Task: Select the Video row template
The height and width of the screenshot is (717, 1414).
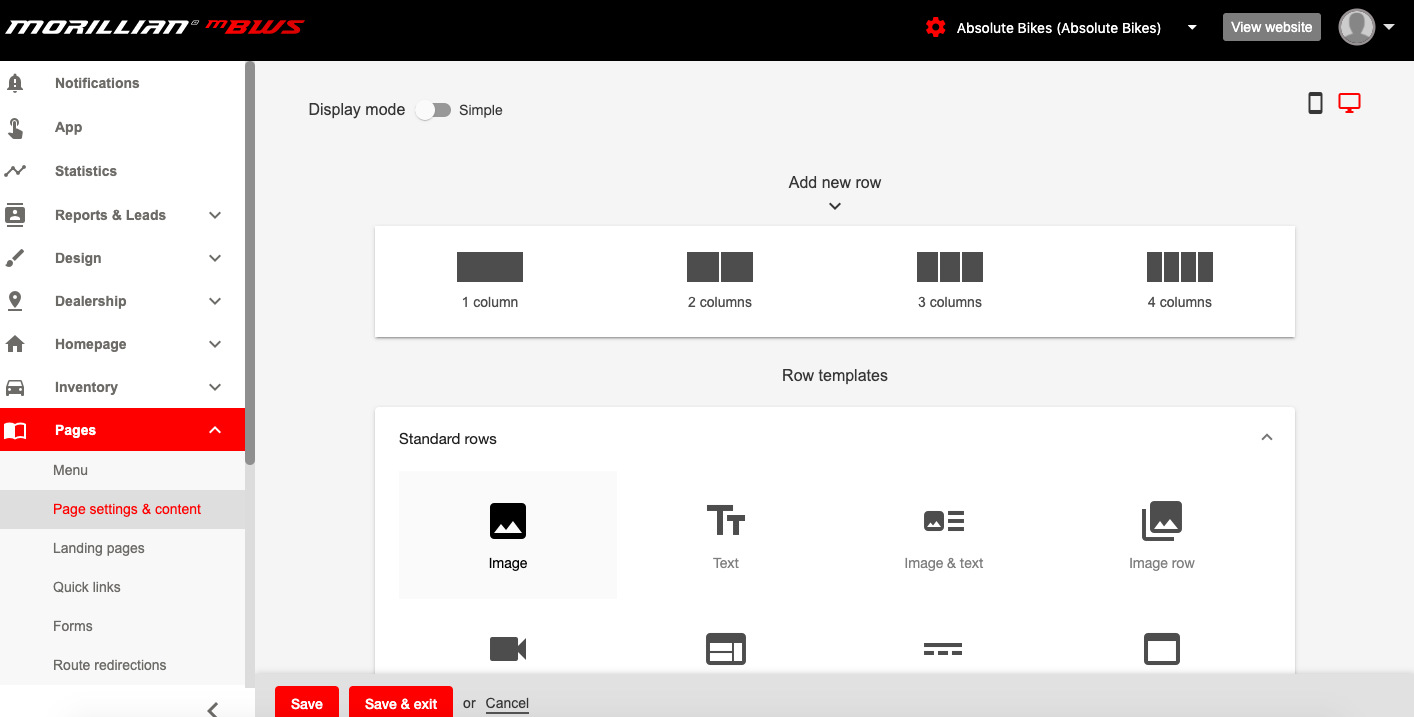Action: coord(508,649)
